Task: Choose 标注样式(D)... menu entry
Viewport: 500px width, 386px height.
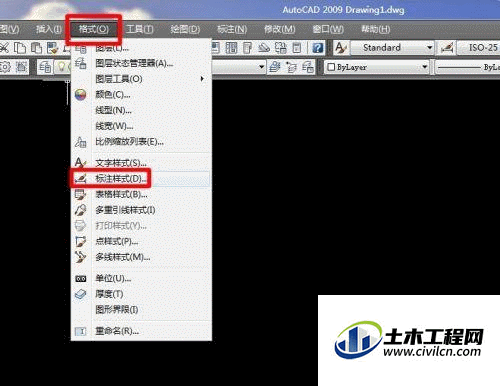Action: pos(141,179)
